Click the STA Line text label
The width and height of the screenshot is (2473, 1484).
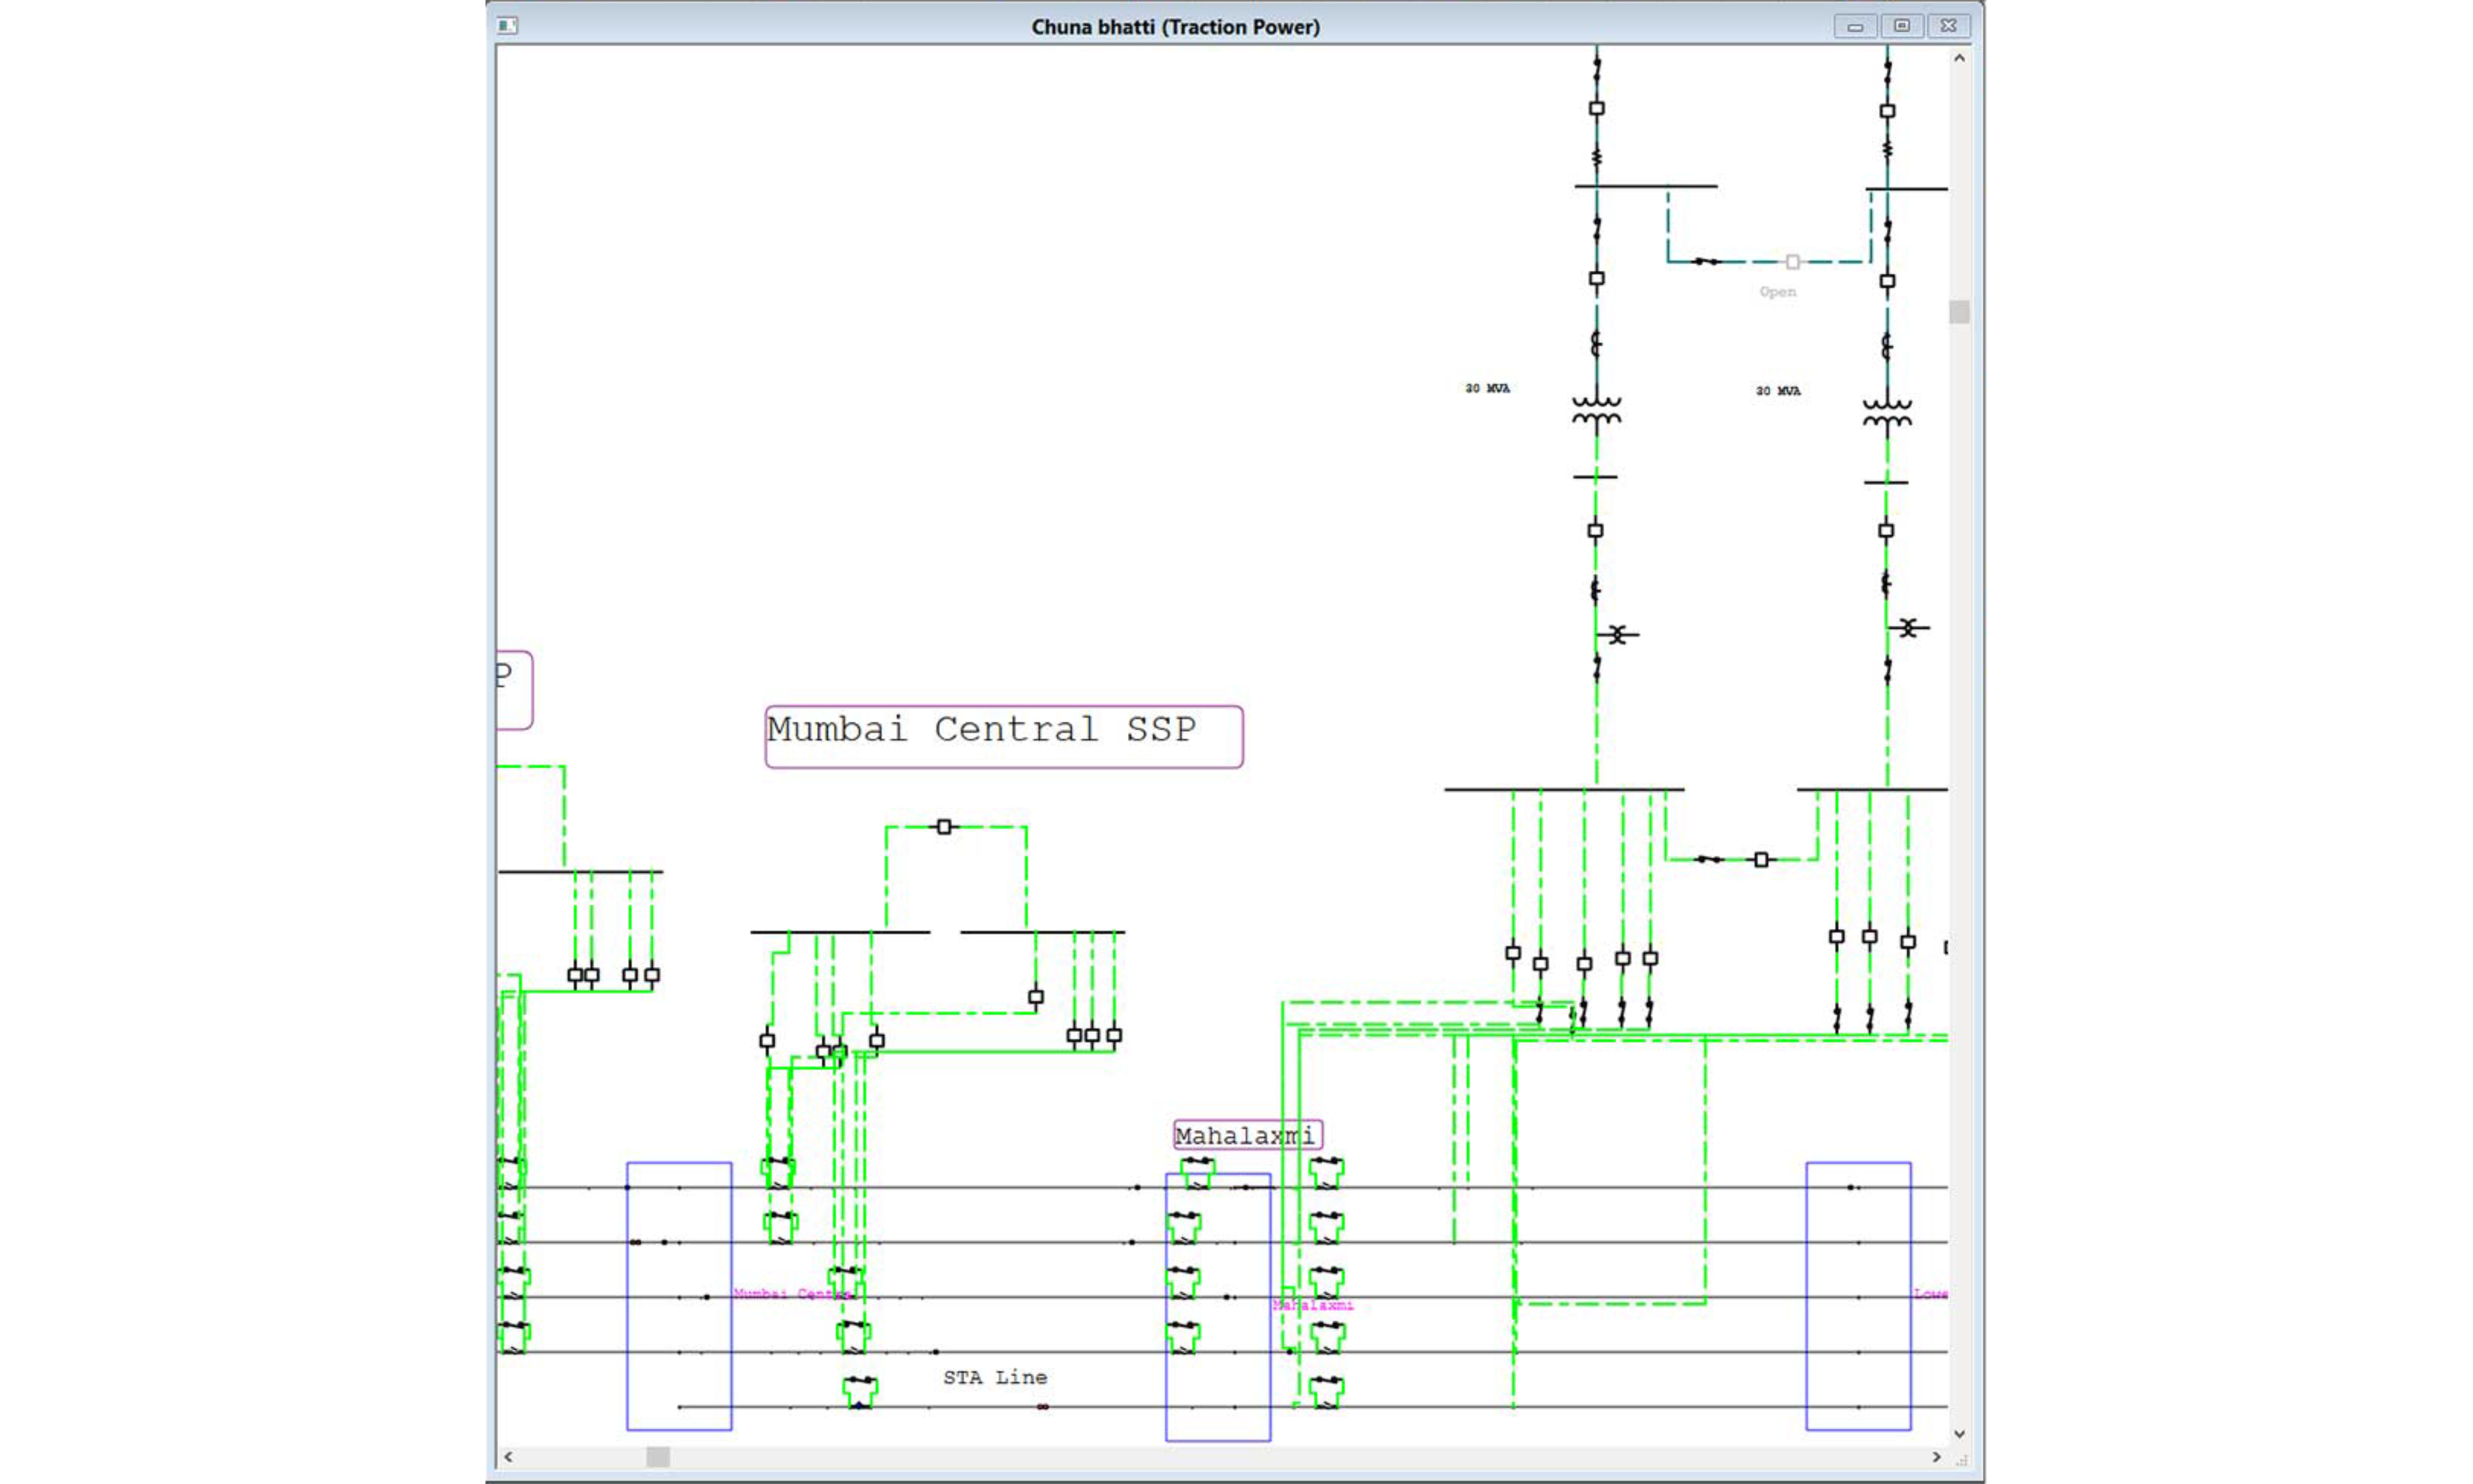pos(994,1377)
